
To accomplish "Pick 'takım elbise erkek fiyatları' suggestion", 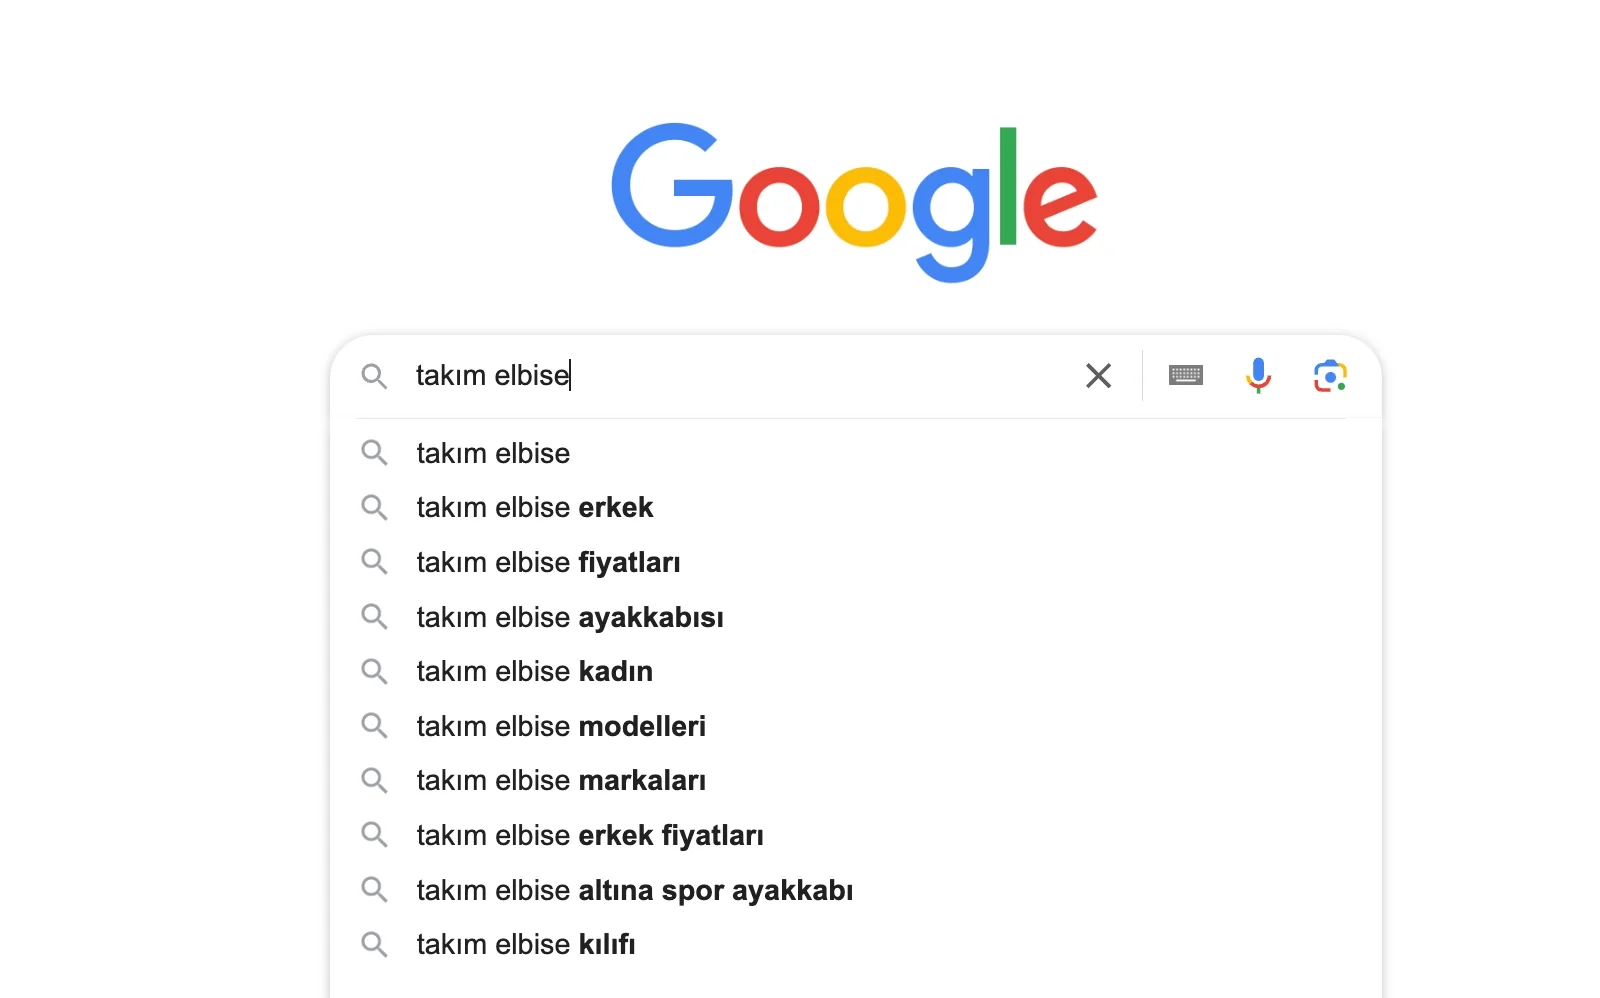I will click(590, 835).
